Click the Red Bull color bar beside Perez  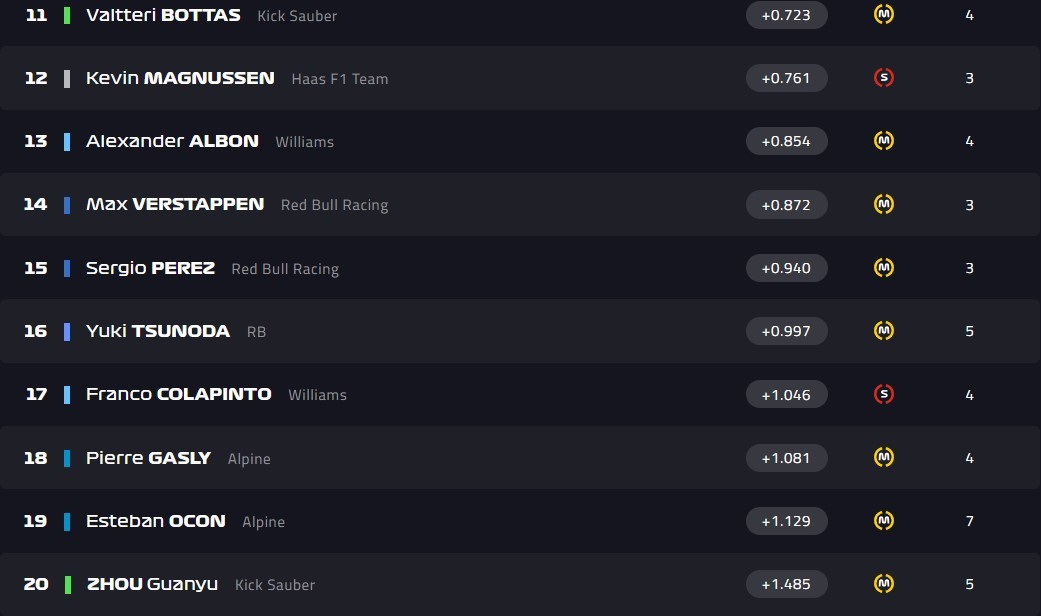[67, 268]
